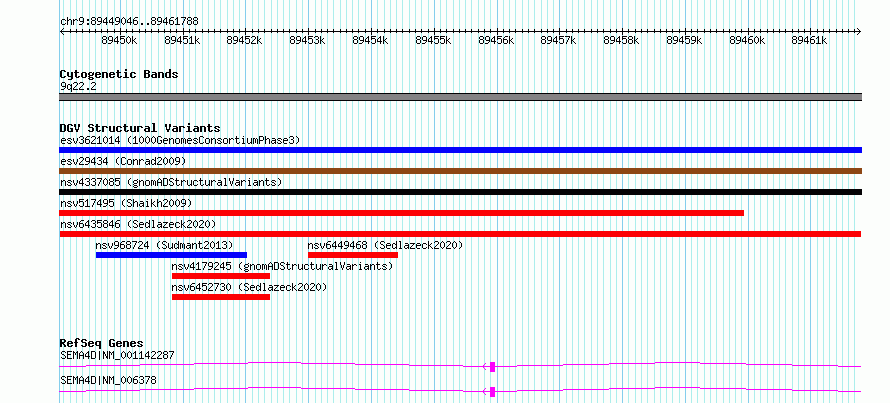This screenshot has height=403, width=890.
Task: Click the nsv6435846 red variant bar
Action: click(460, 234)
